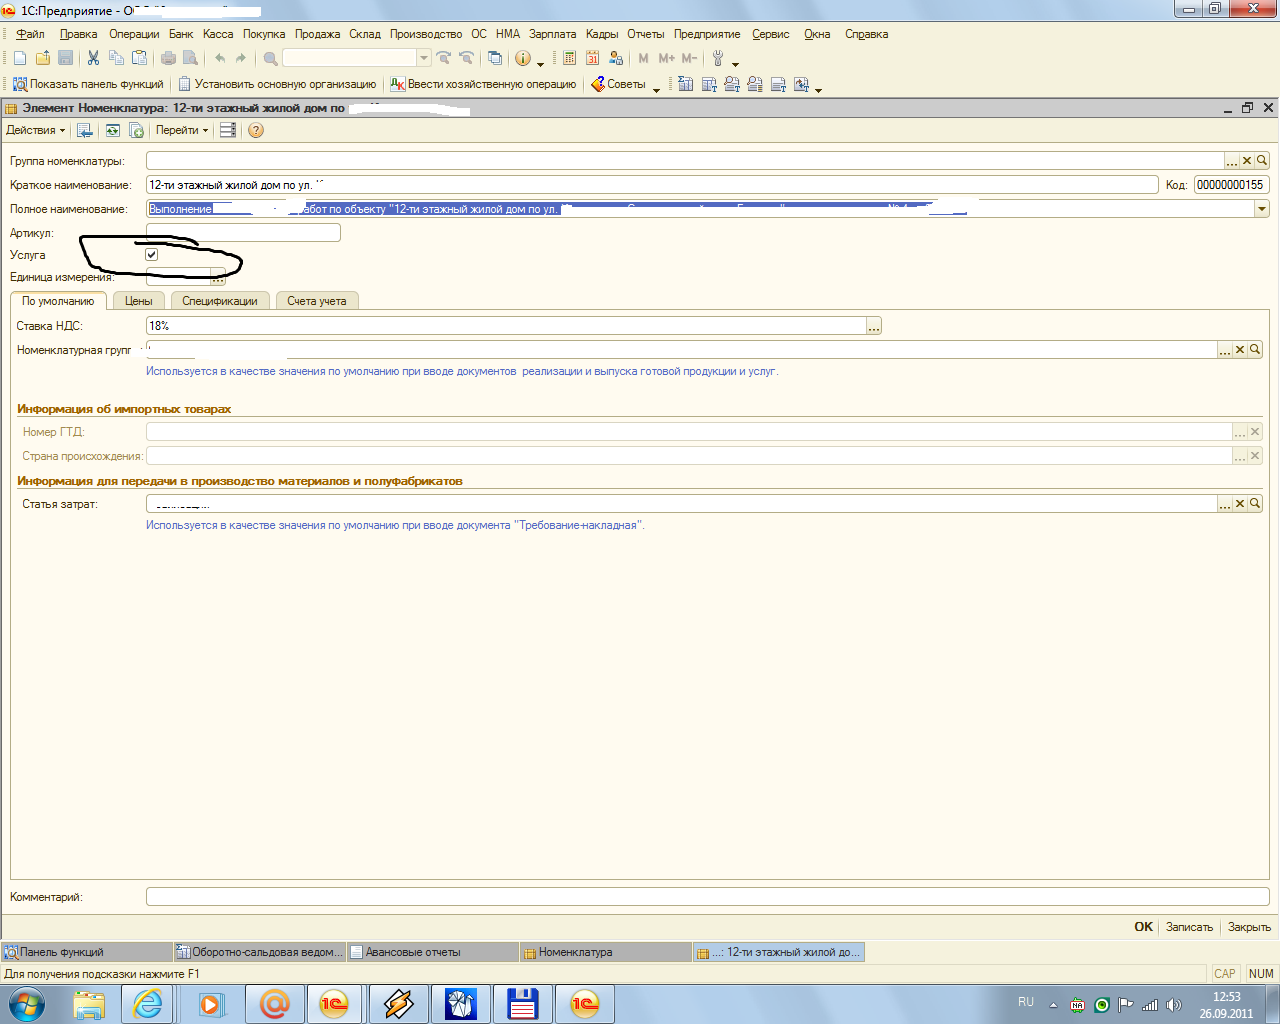Expand the Полное наименование dropdown arrow
The width and height of the screenshot is (1280, 1024).
coord(1261,209)
